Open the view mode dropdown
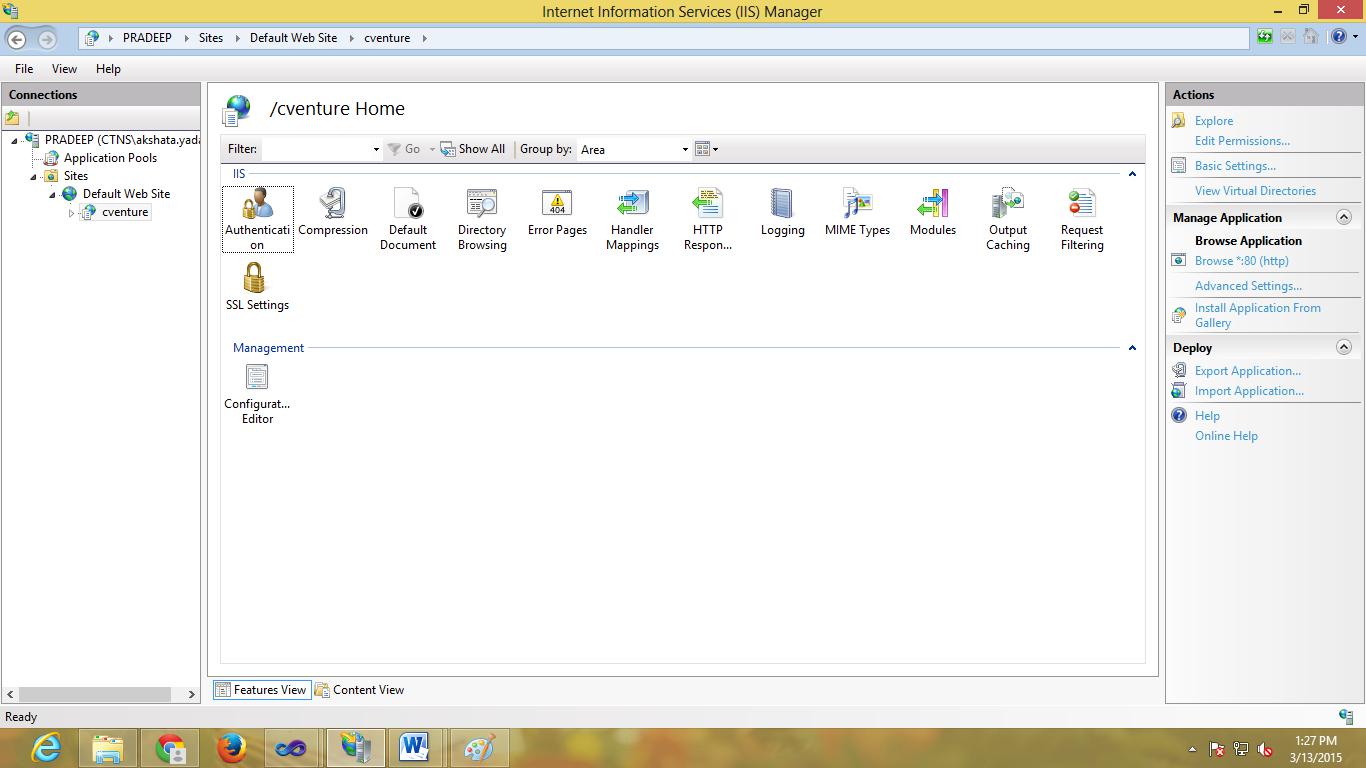This screenshot has width=1366, height=768. coord(707,149)
